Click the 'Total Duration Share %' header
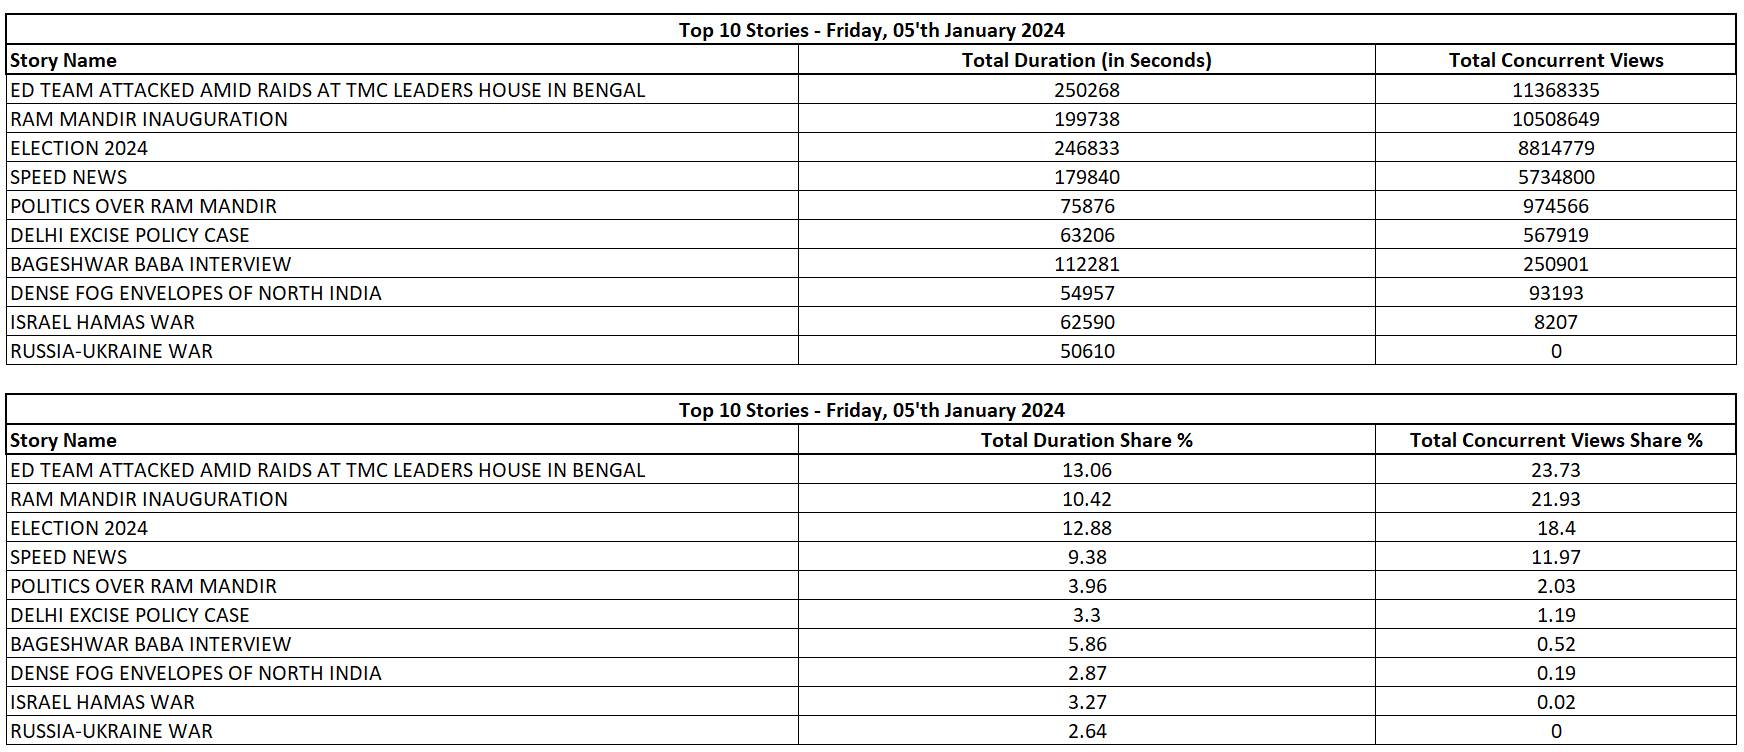 [1086, 440]
